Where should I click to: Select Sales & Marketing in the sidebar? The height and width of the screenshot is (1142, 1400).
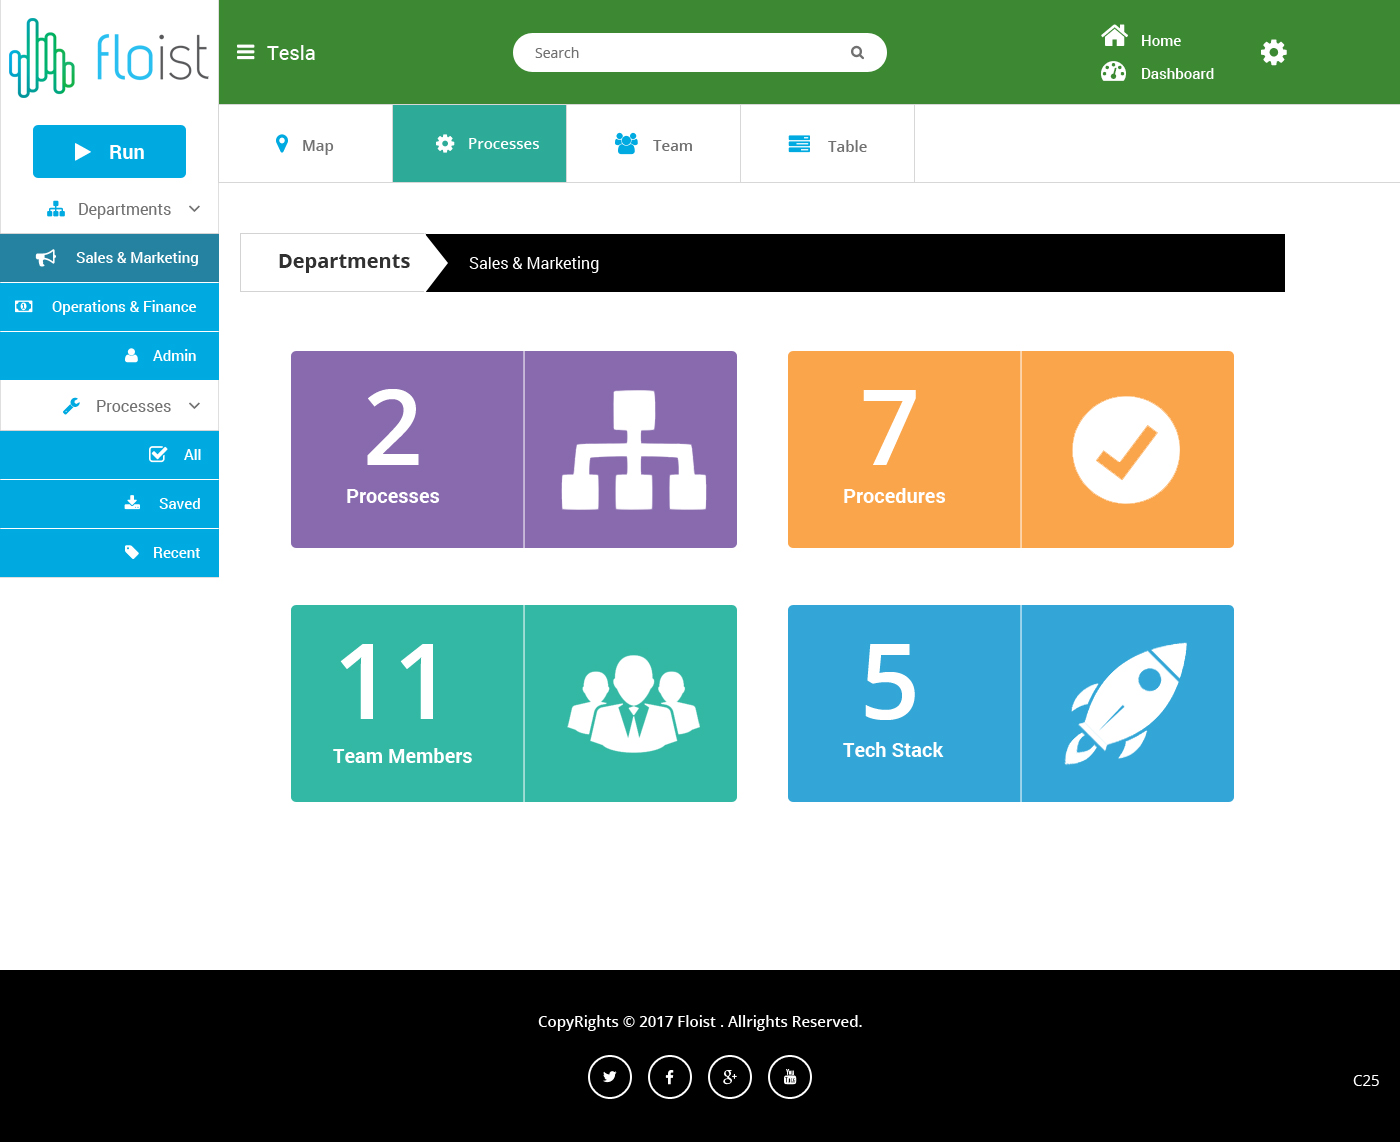click(109, 258)
